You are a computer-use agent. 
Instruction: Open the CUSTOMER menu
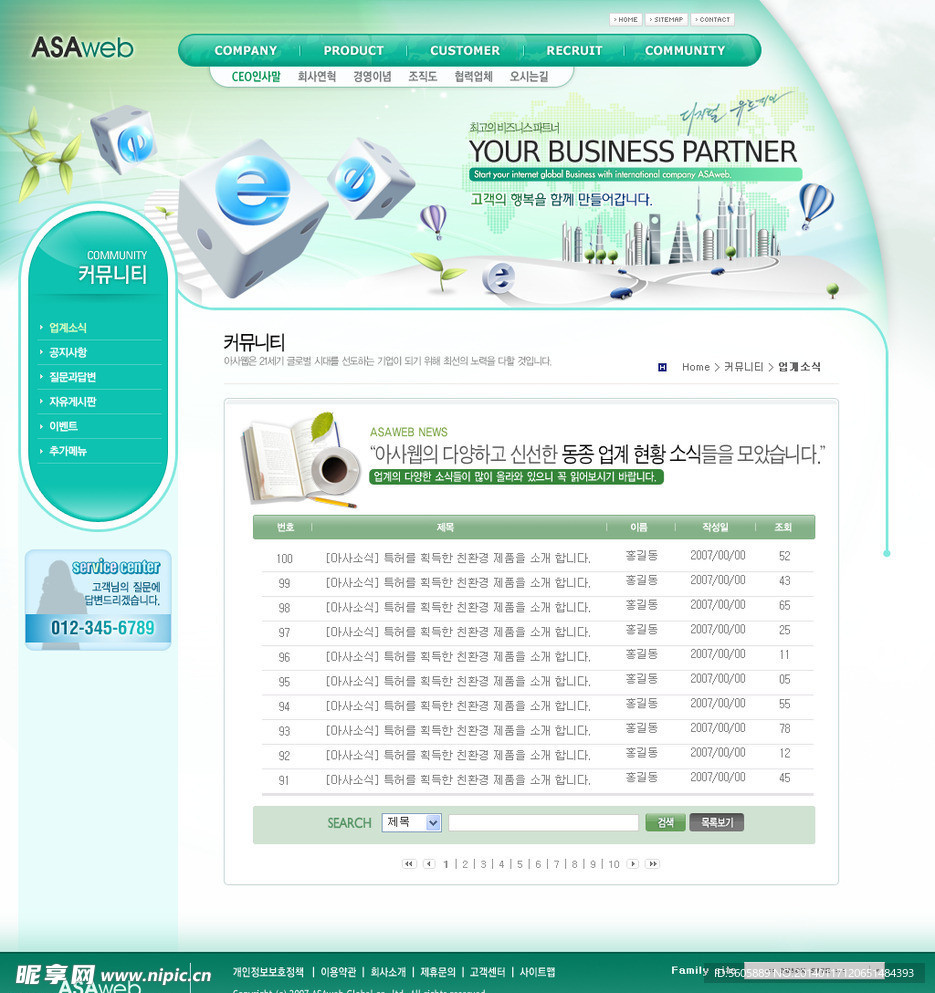tap(465, 51)
